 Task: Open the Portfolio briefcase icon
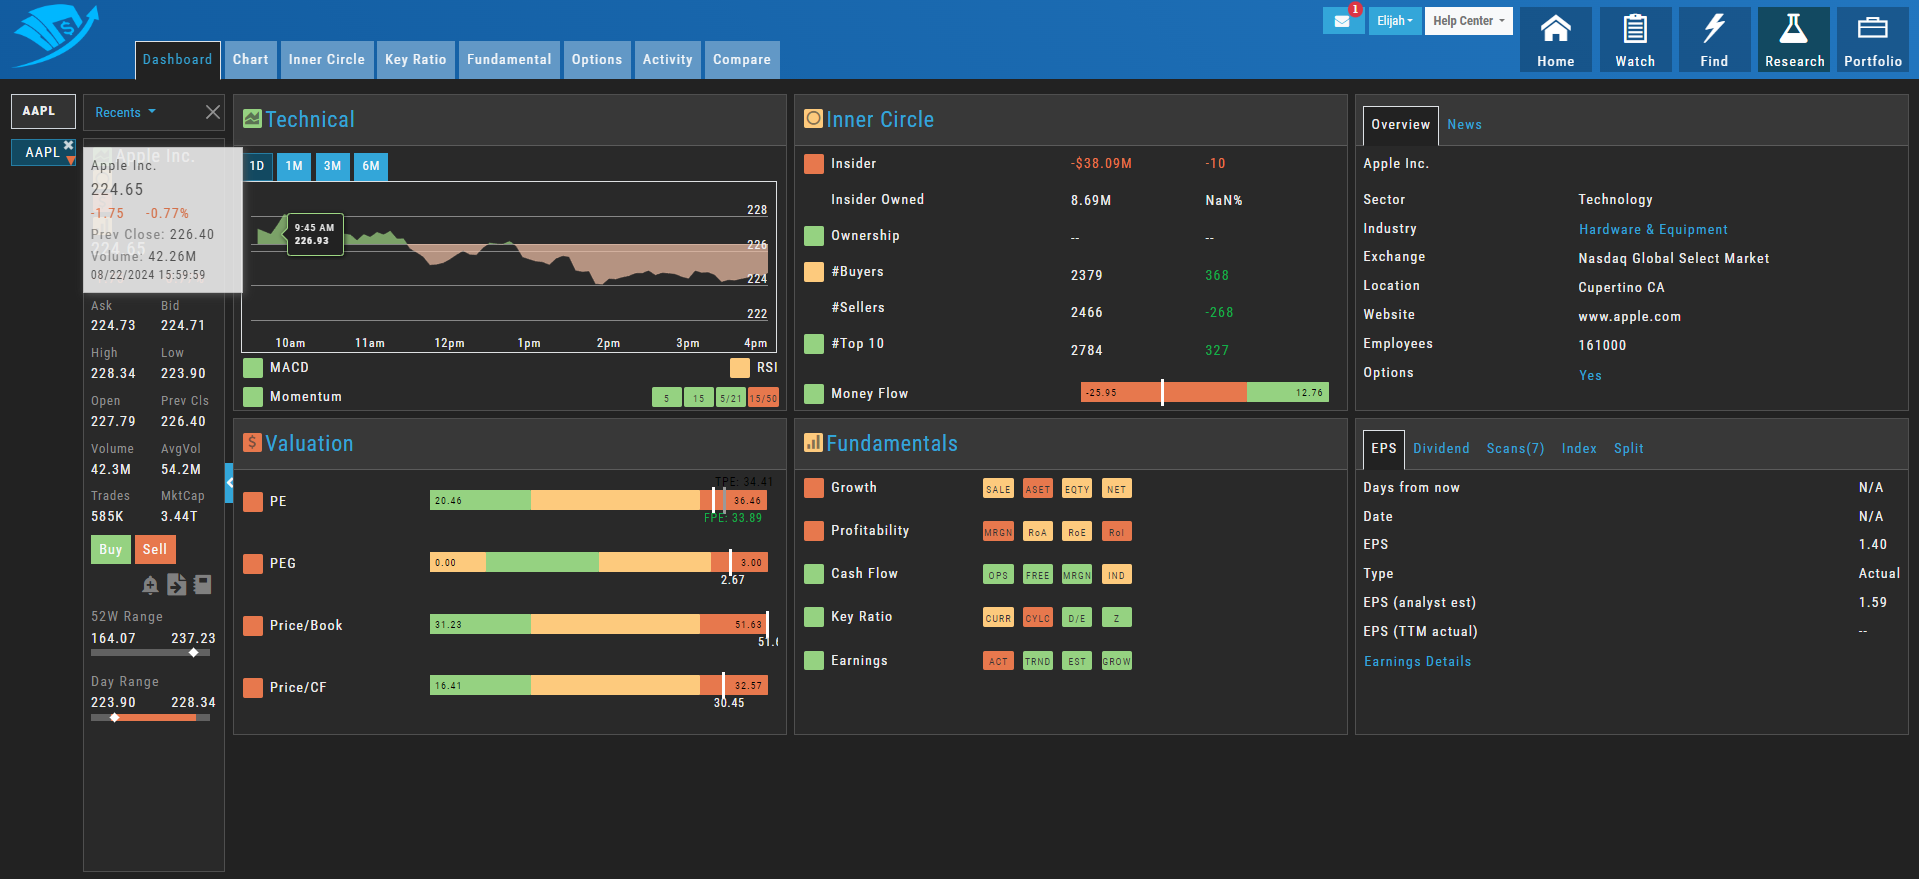click(1873, 40)
